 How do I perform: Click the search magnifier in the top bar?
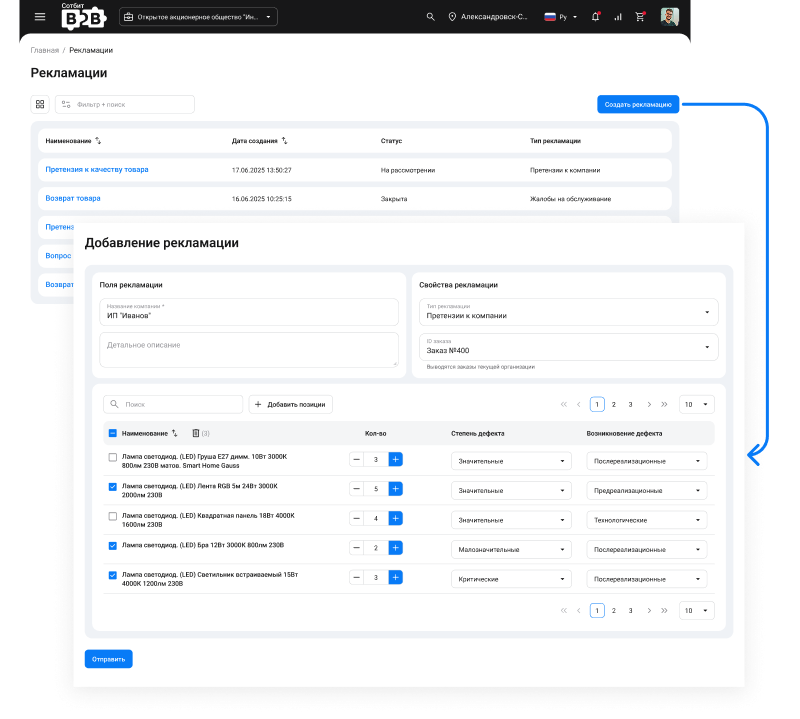[430, 17]
